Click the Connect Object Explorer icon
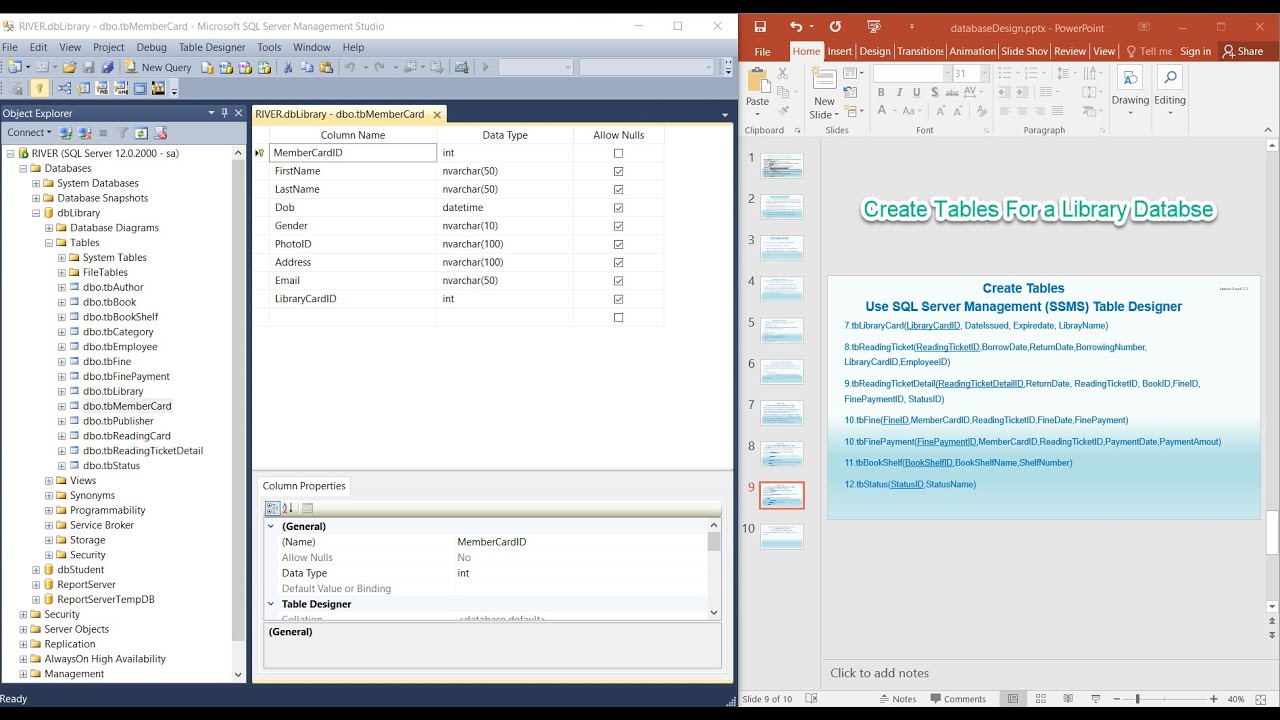 point(66,133)
